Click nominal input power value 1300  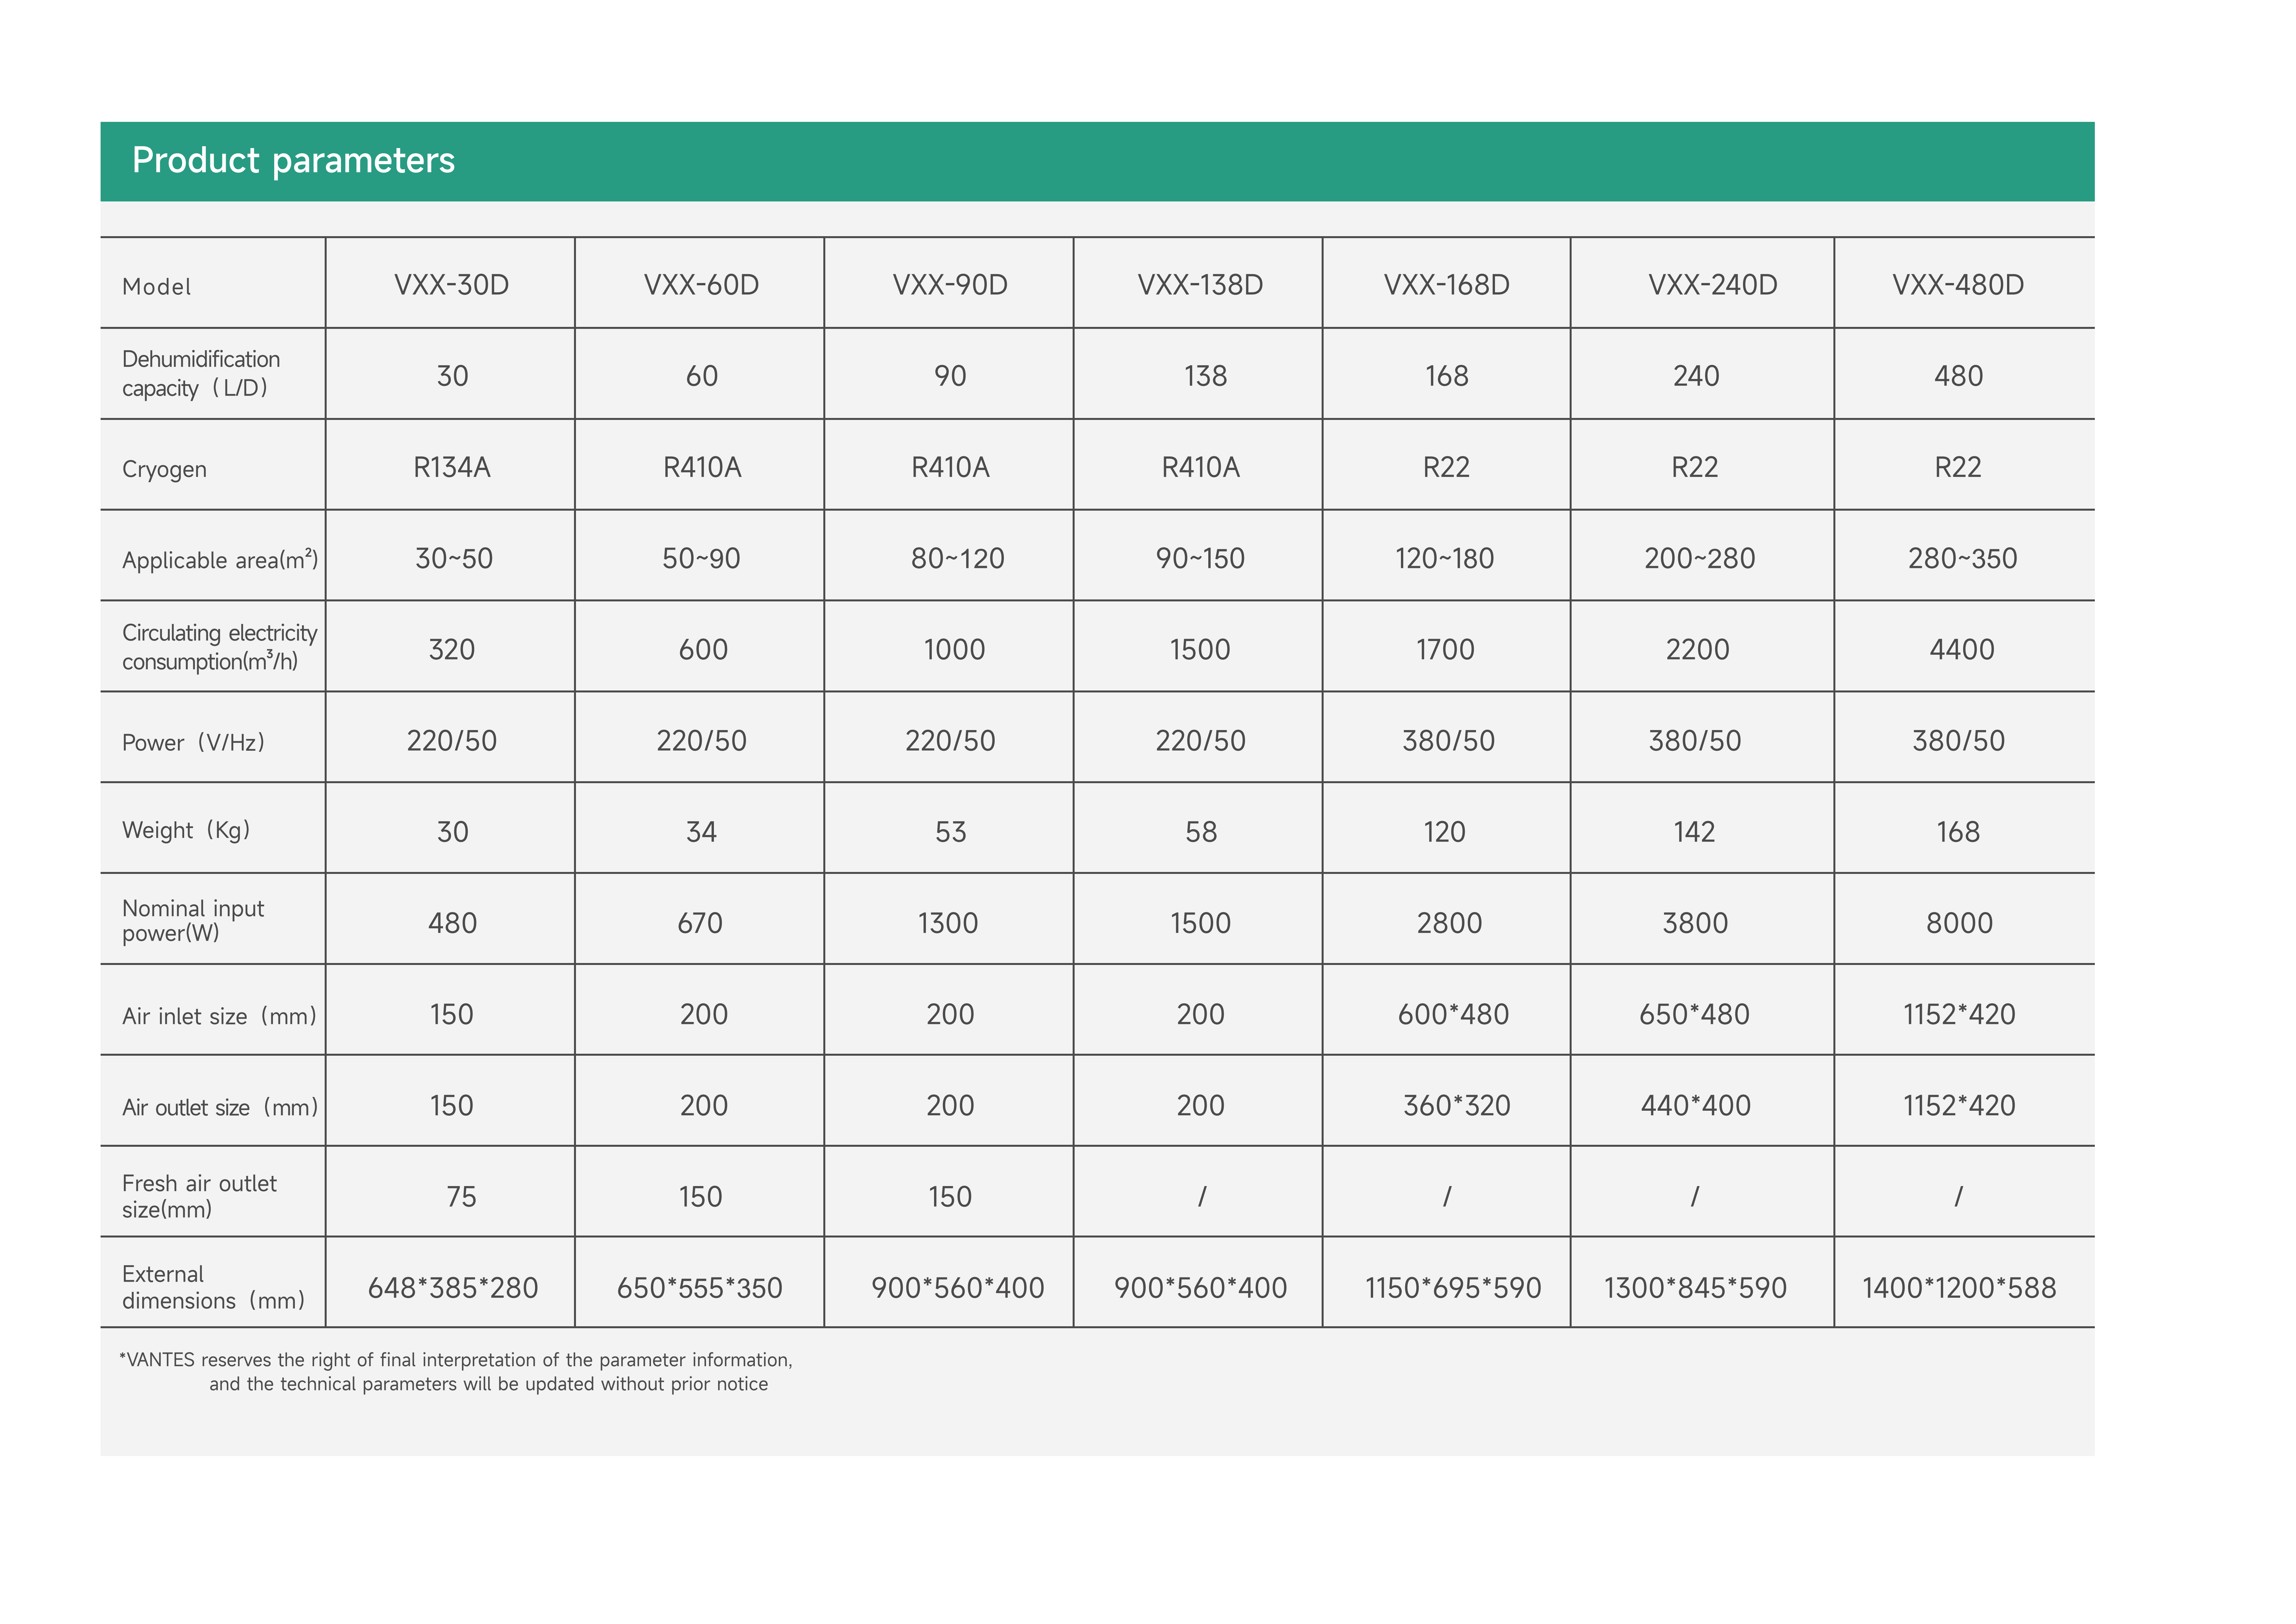tap(948, 923)
